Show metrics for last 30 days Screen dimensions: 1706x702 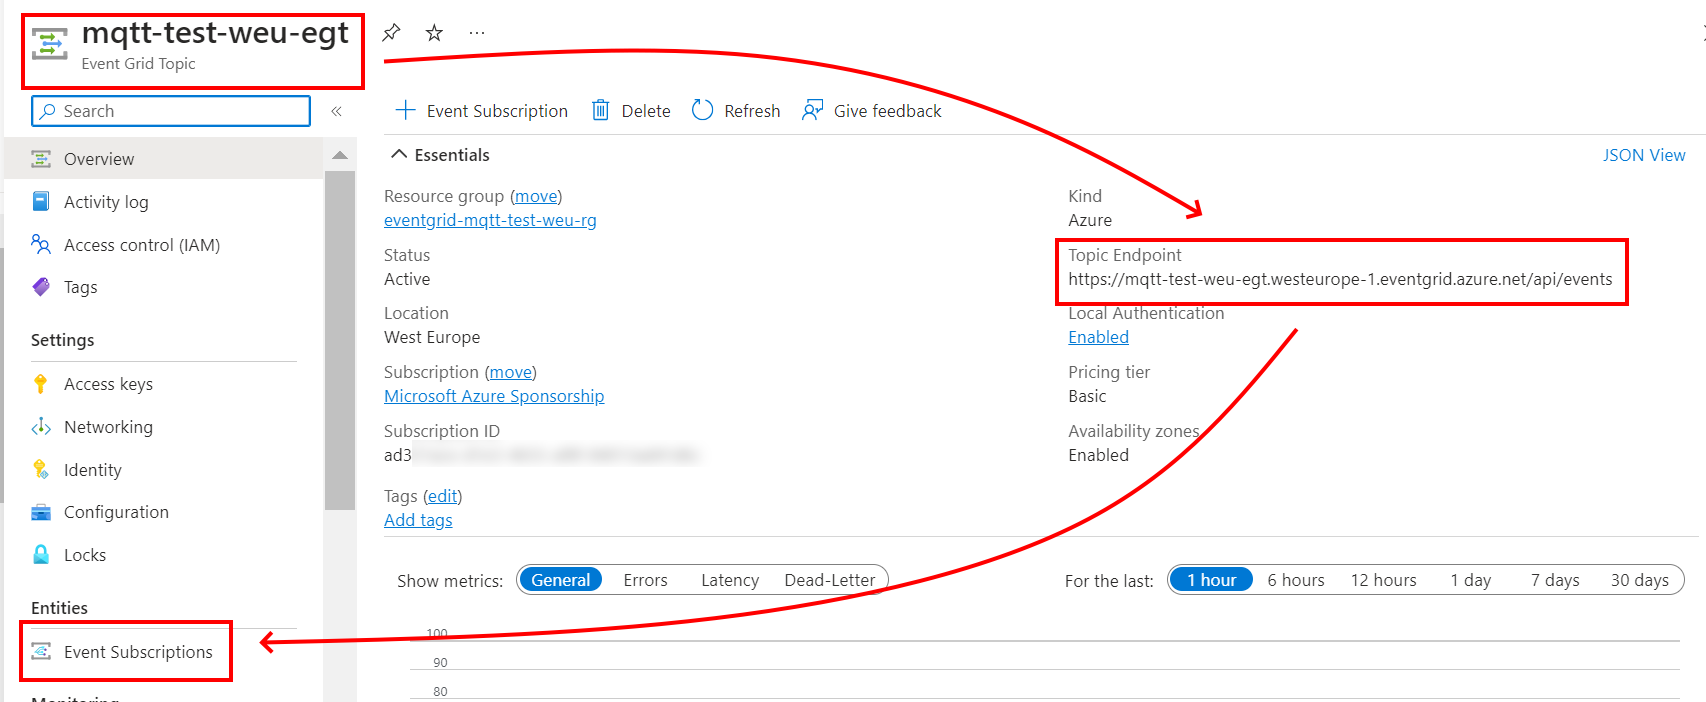tap(1639, 580)
